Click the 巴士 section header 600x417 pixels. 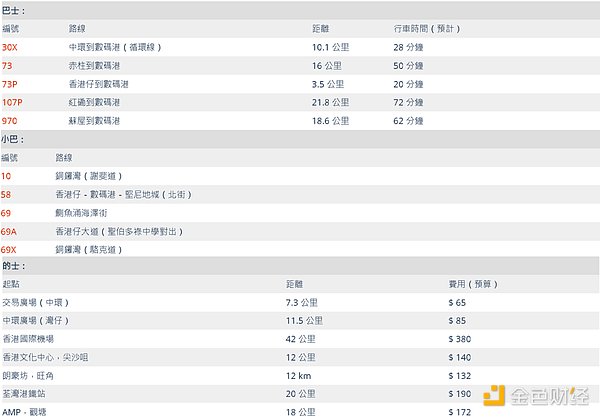(x=14, y=9)
